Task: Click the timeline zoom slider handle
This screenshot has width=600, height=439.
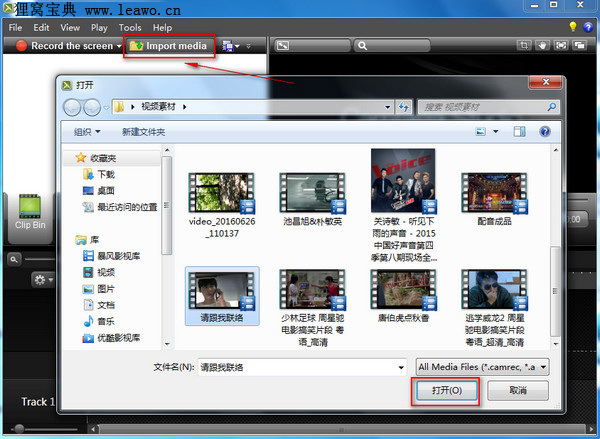Action: (19, 429)
